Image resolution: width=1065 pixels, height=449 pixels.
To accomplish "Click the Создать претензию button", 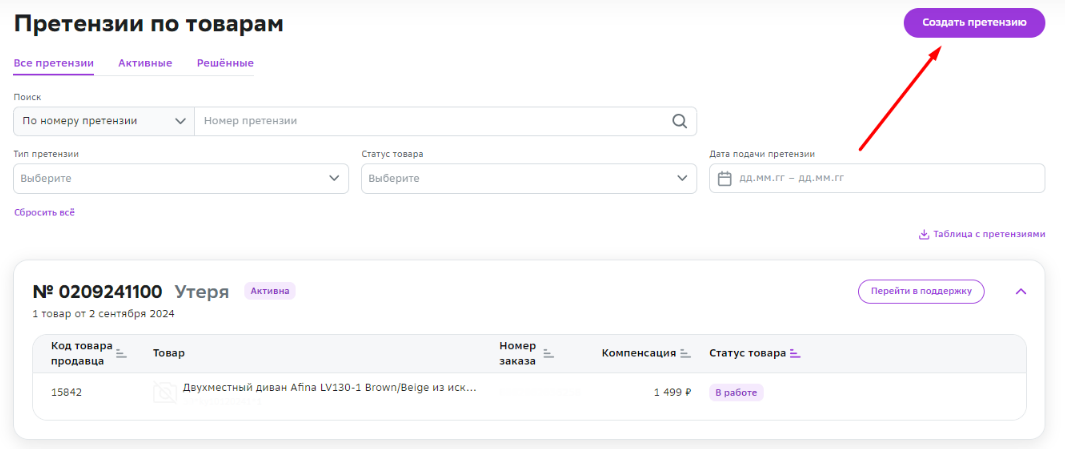I will click(x=974, y=22).
